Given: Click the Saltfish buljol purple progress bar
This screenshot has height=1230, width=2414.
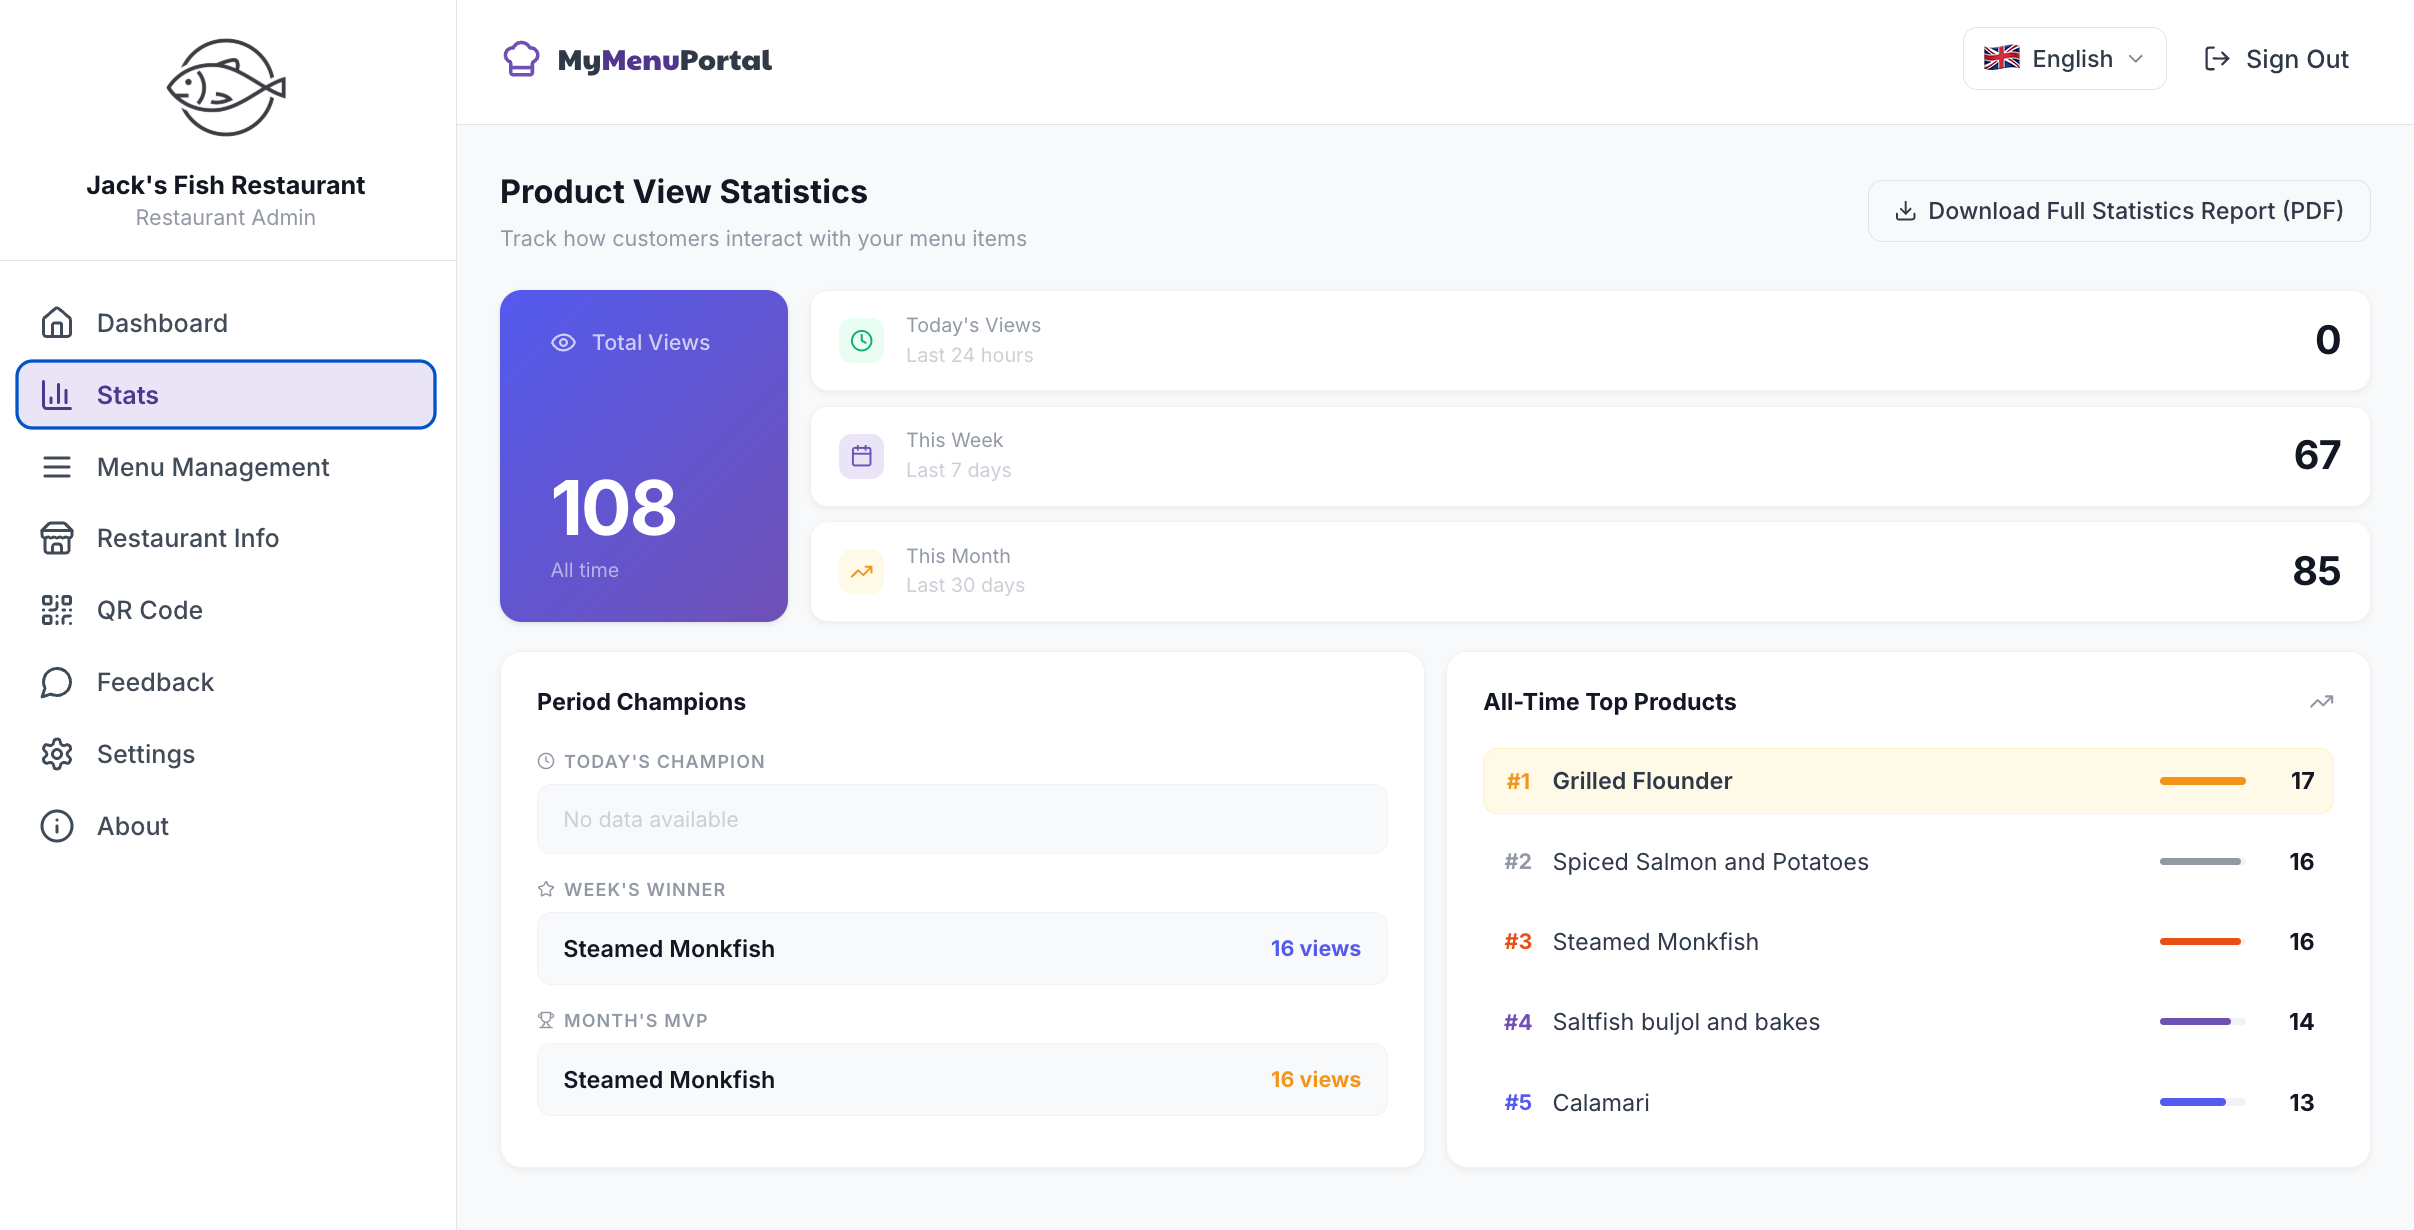Looking at the screenshot, I should pos(2203,1021).
